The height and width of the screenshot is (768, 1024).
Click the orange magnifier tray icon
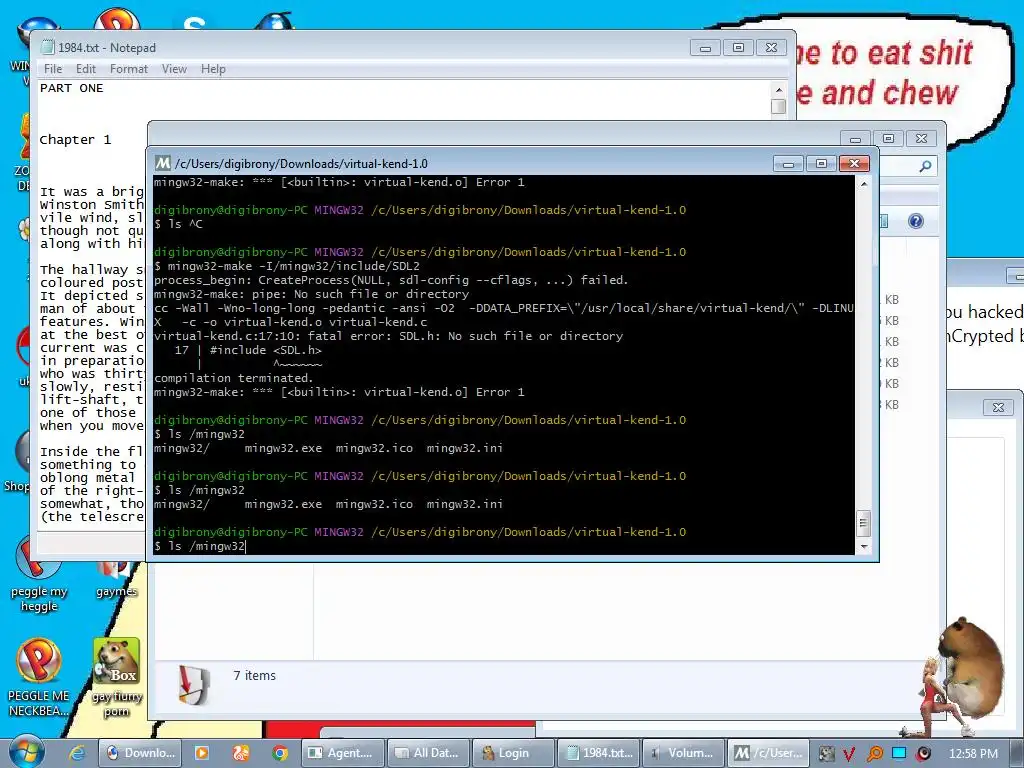tap(874, 754)
